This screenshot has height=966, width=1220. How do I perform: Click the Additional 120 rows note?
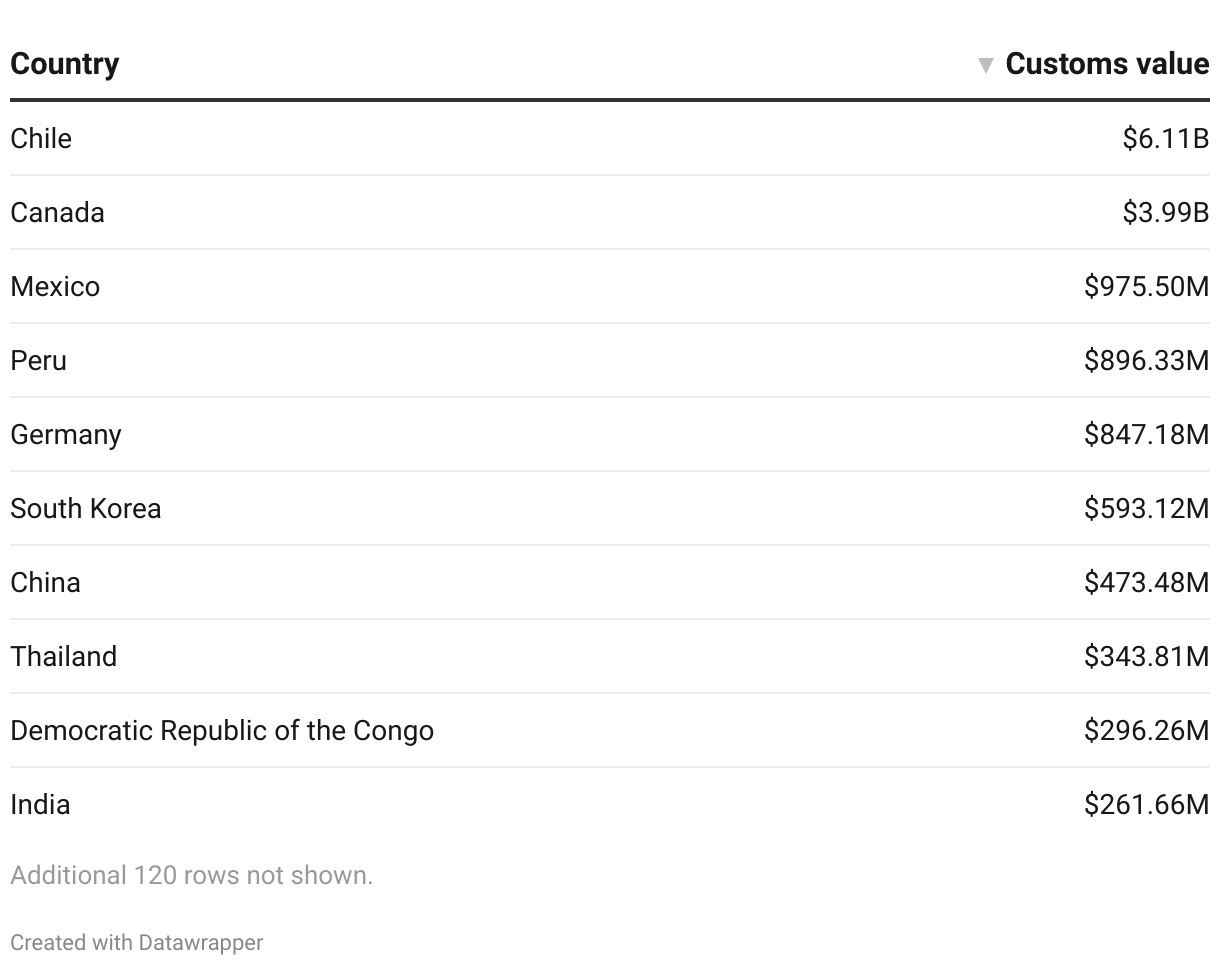(191, 875)
